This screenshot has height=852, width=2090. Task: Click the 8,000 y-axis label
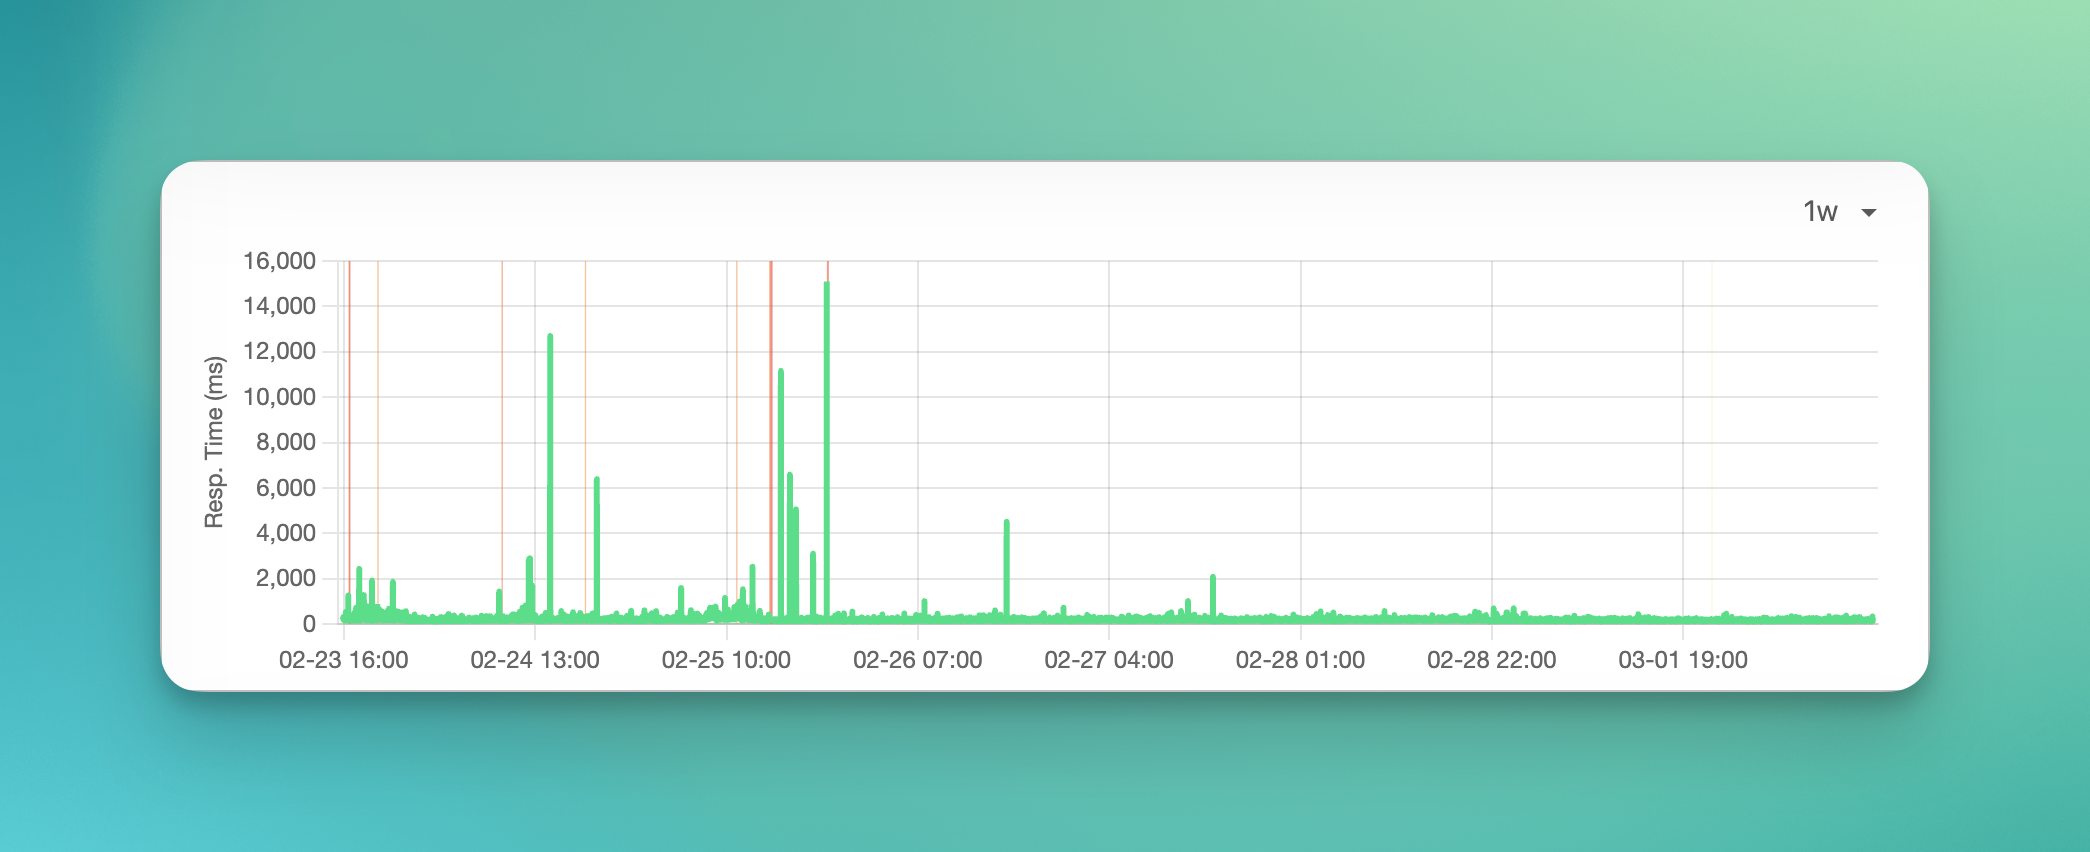[285, 442]
